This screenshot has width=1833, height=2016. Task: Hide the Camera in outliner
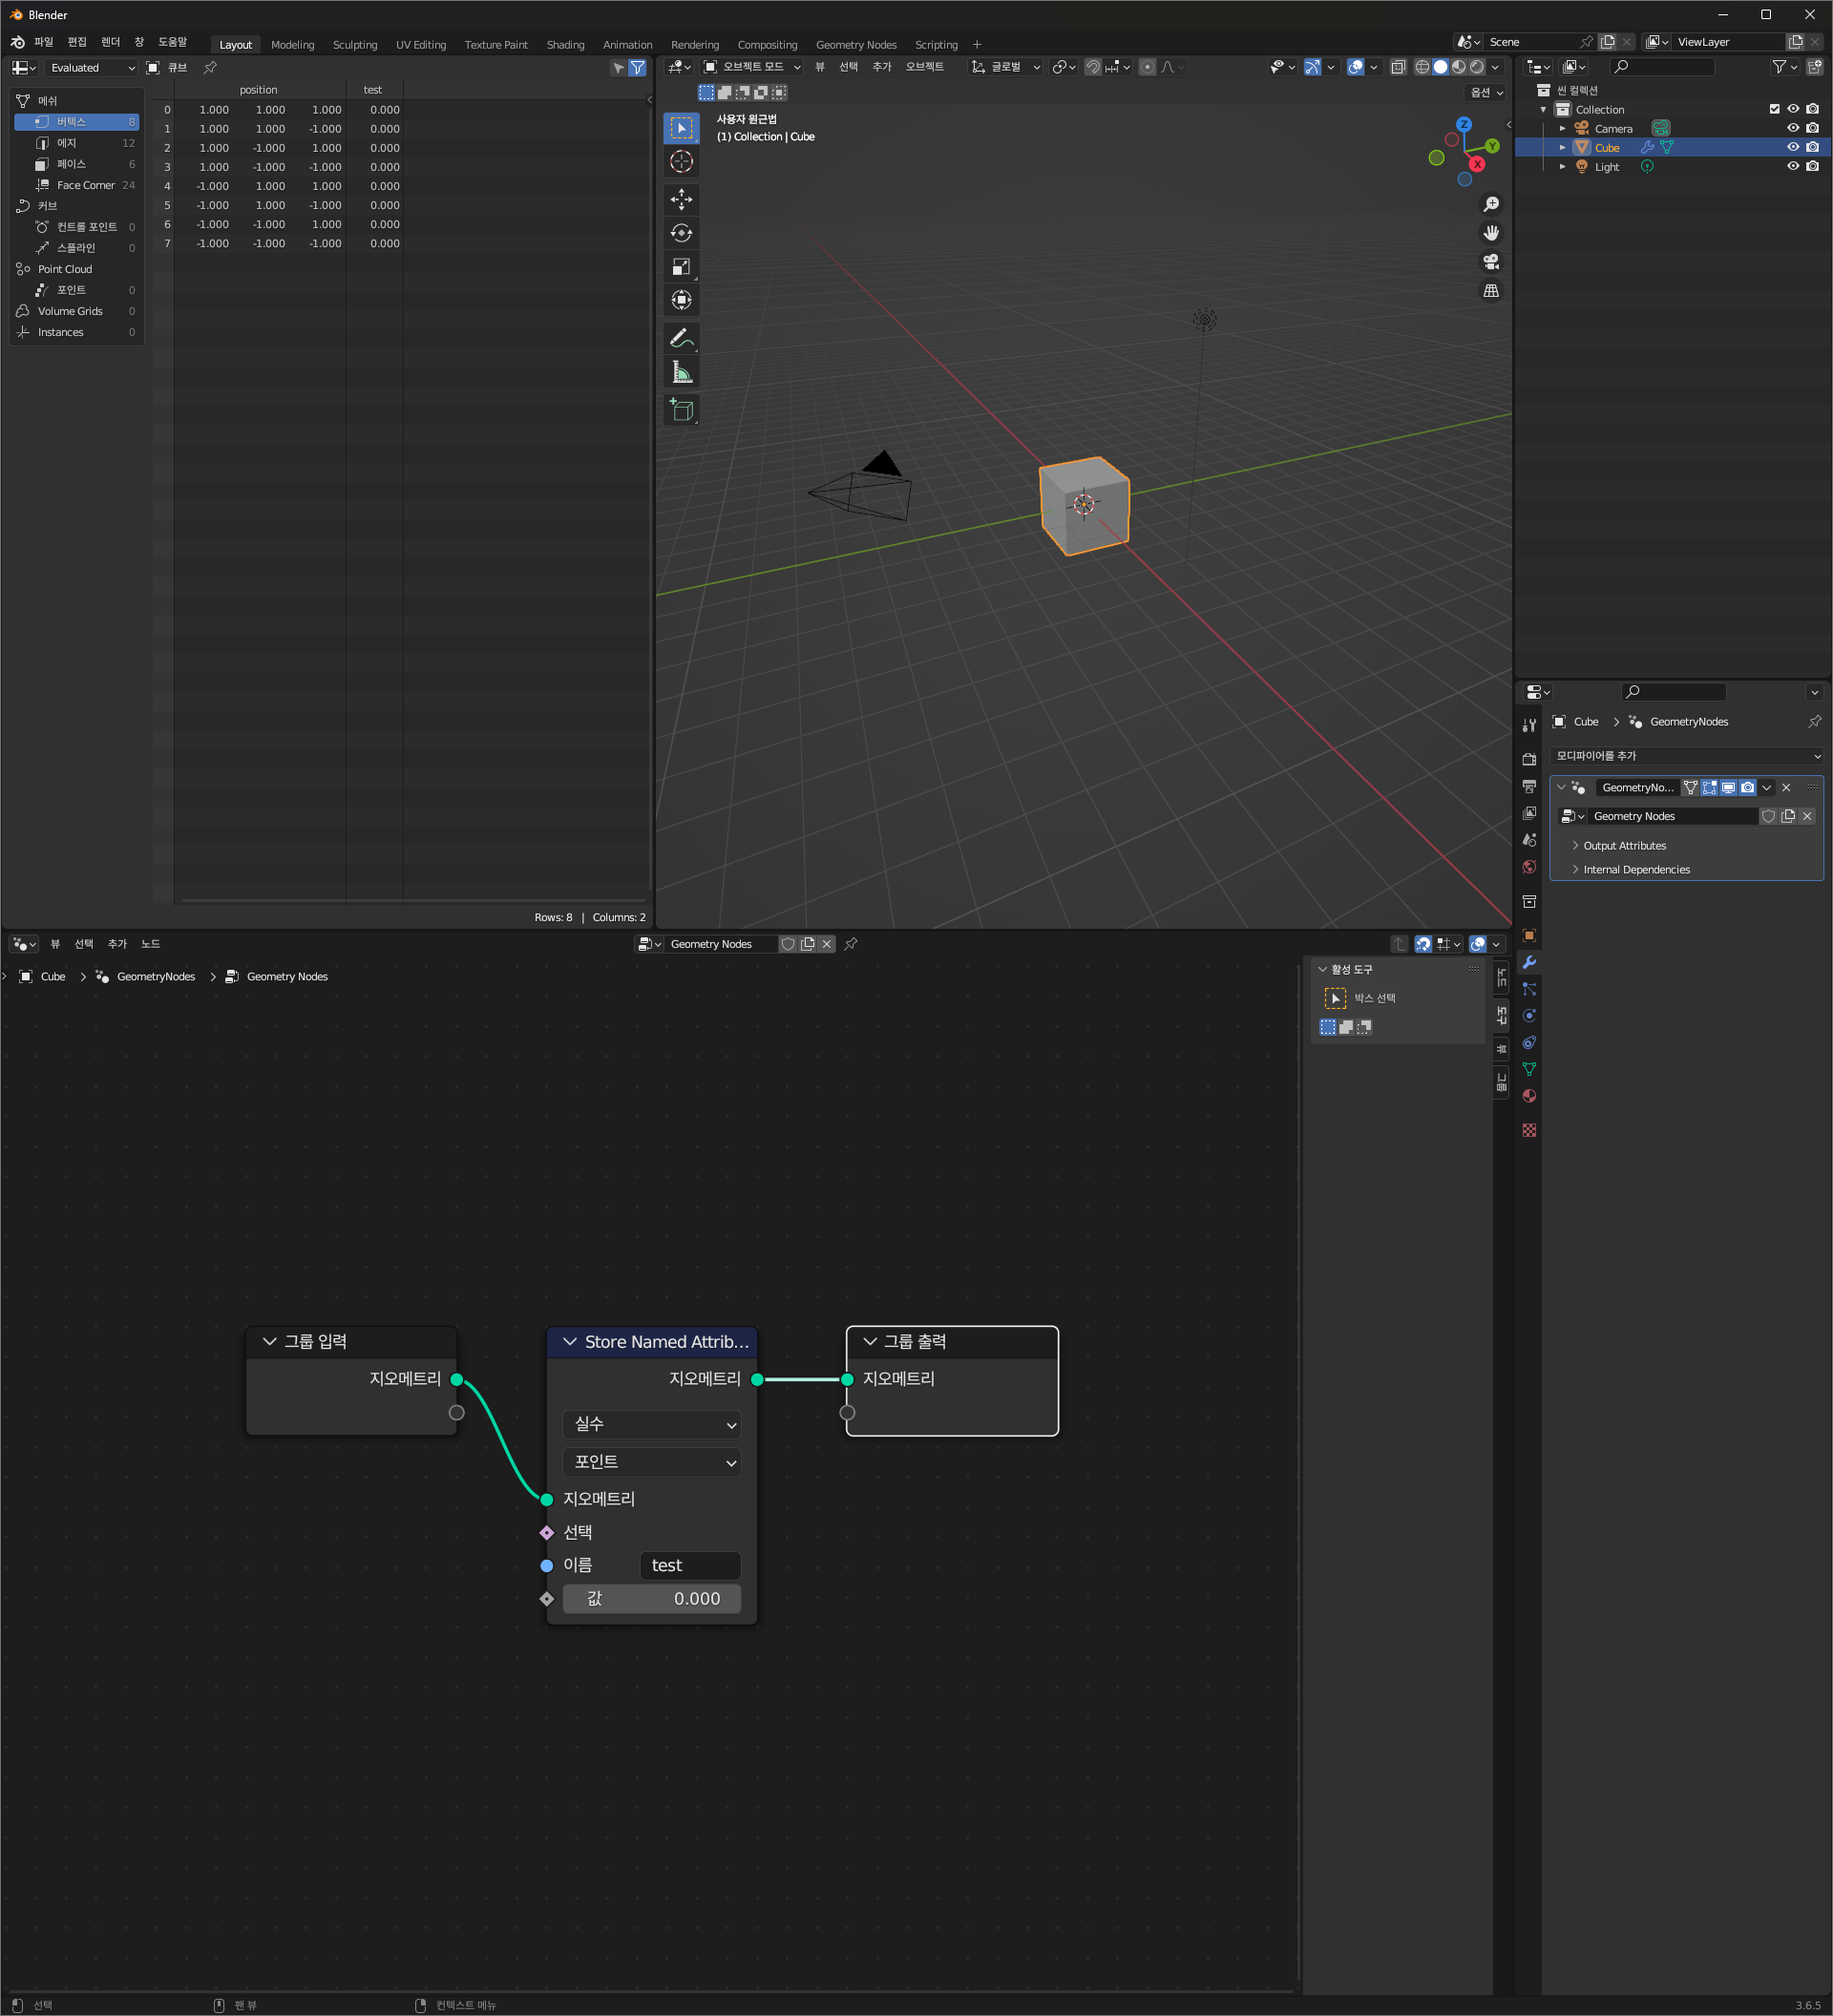[x=1792, y=128]
